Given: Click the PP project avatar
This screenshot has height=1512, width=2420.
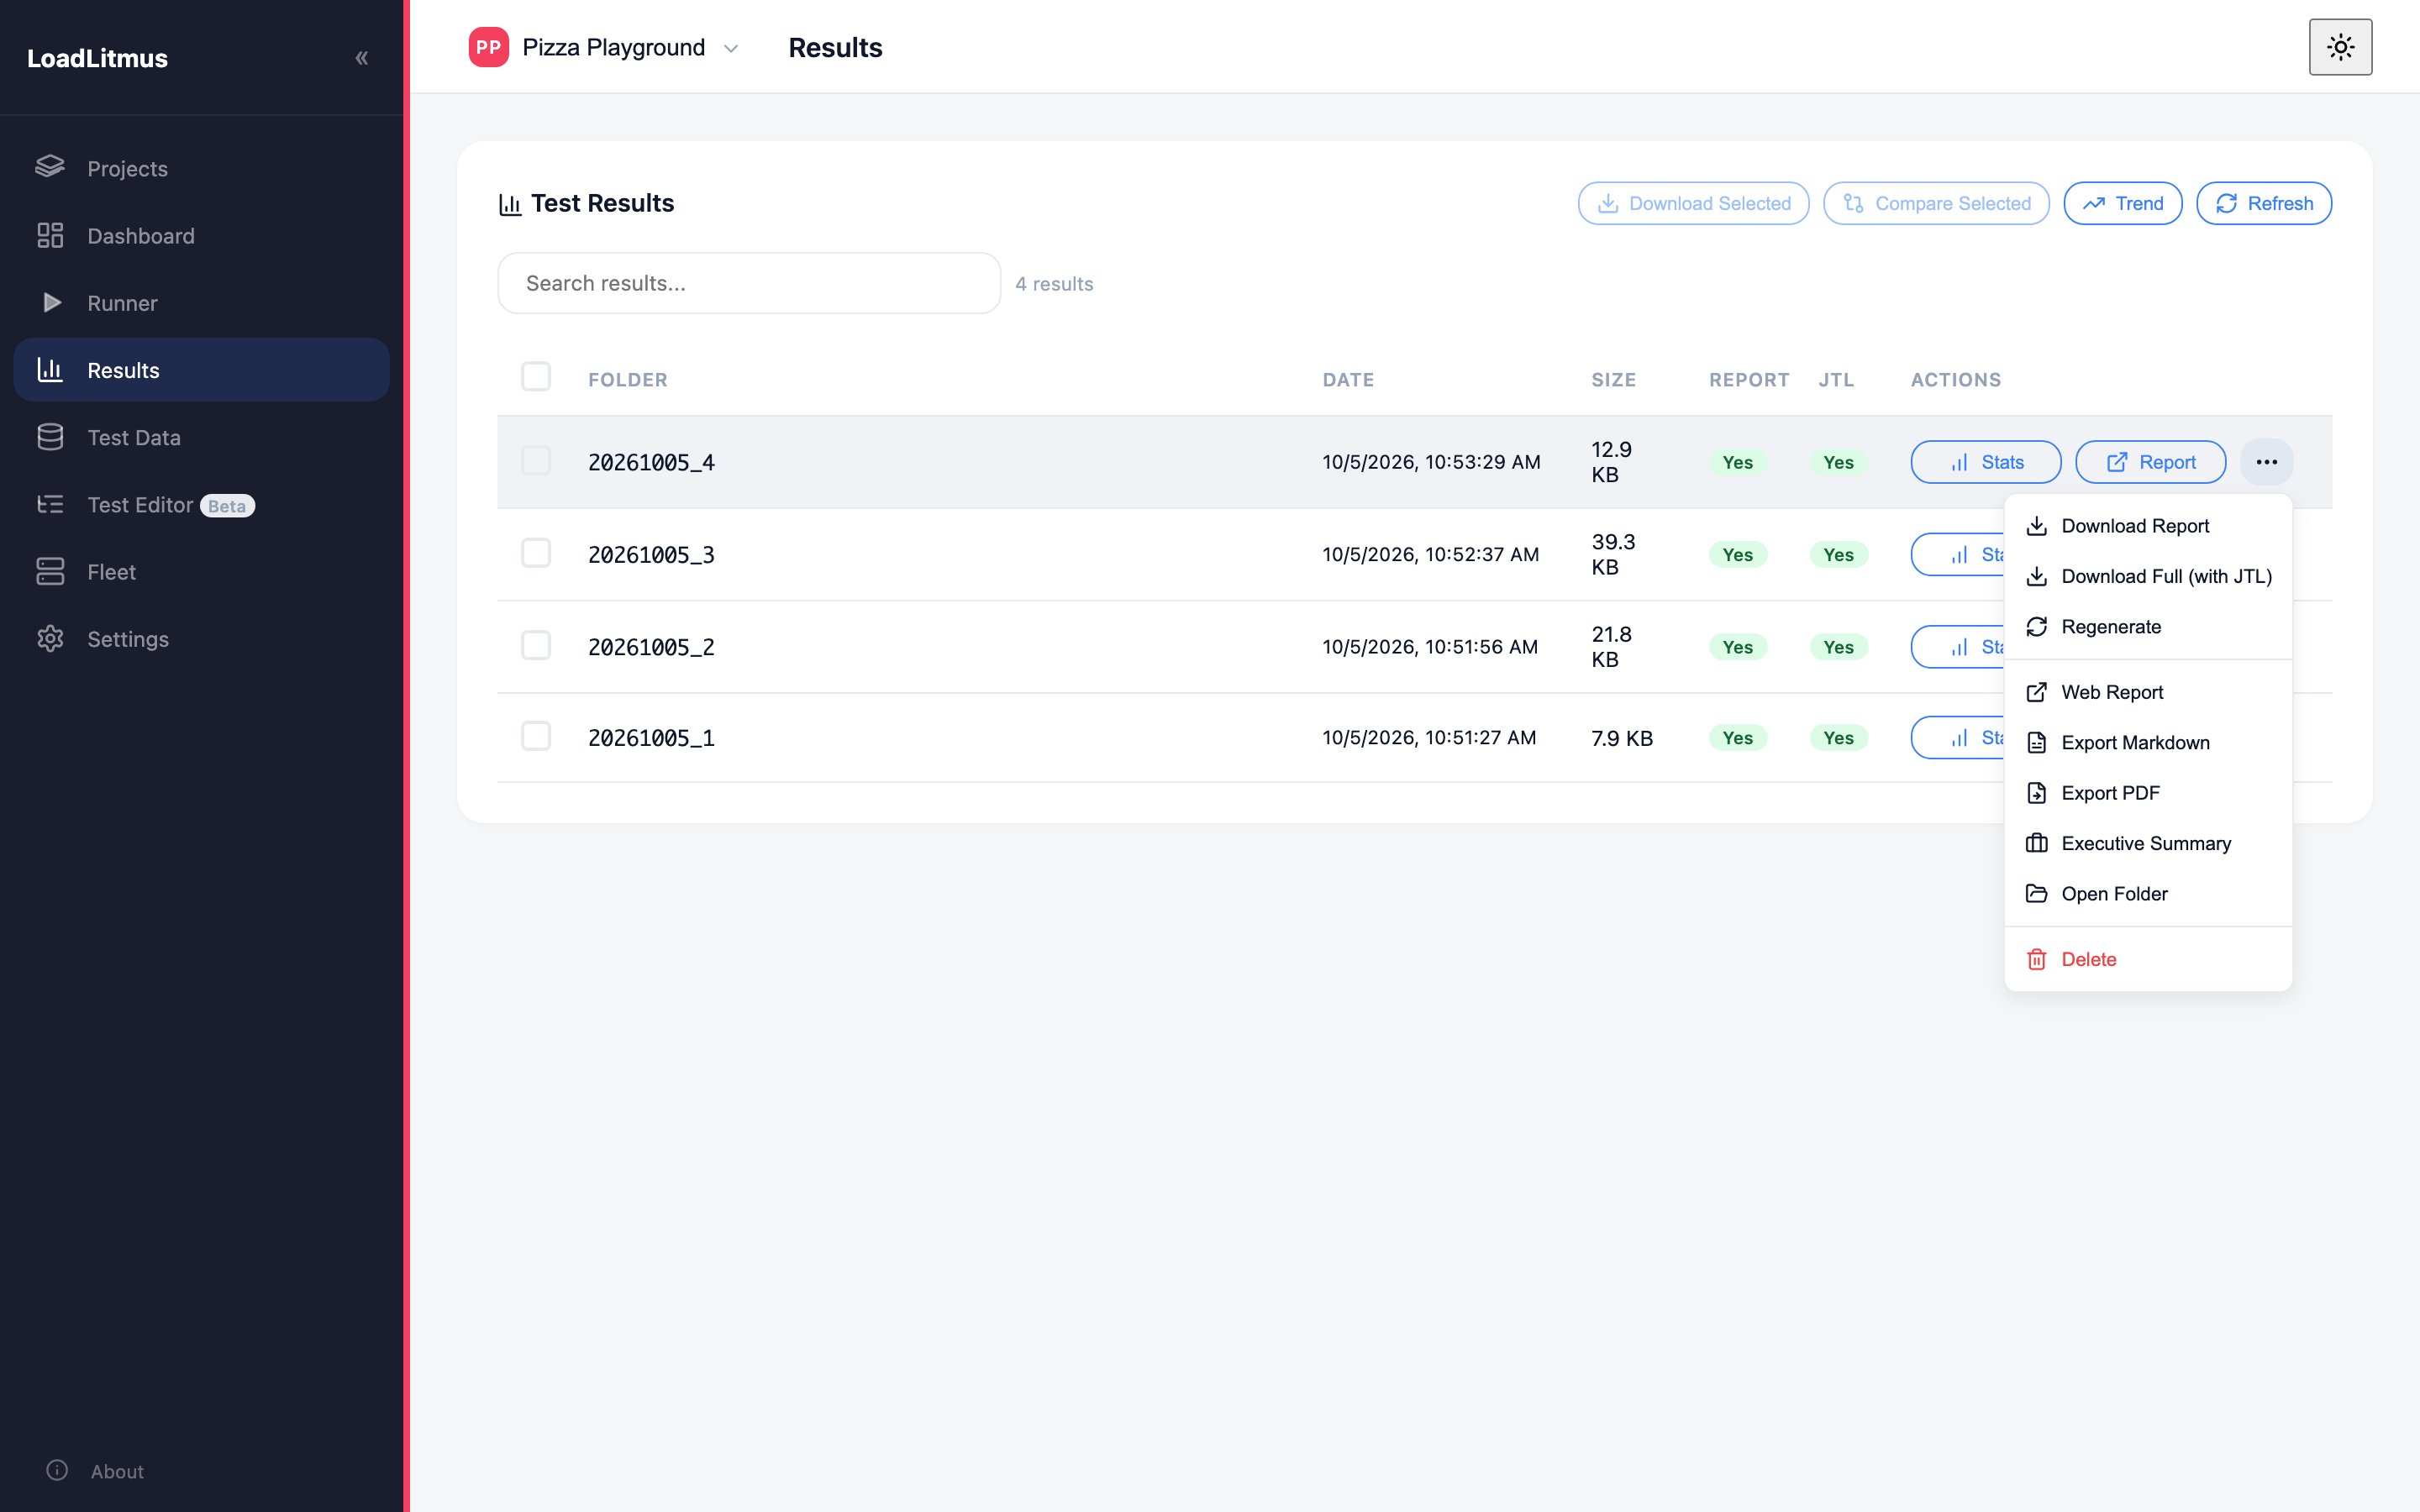Looking at the screenshot, I should (488, 47).
